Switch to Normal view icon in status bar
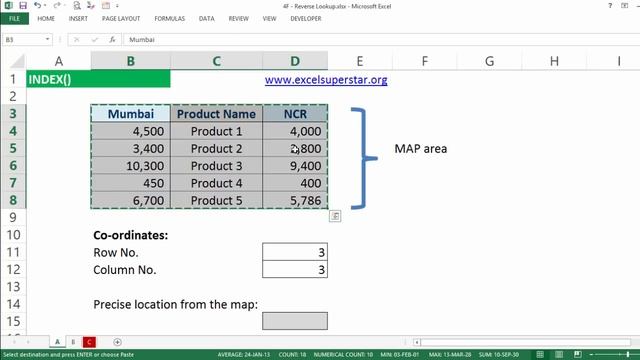 click(540, 354)
